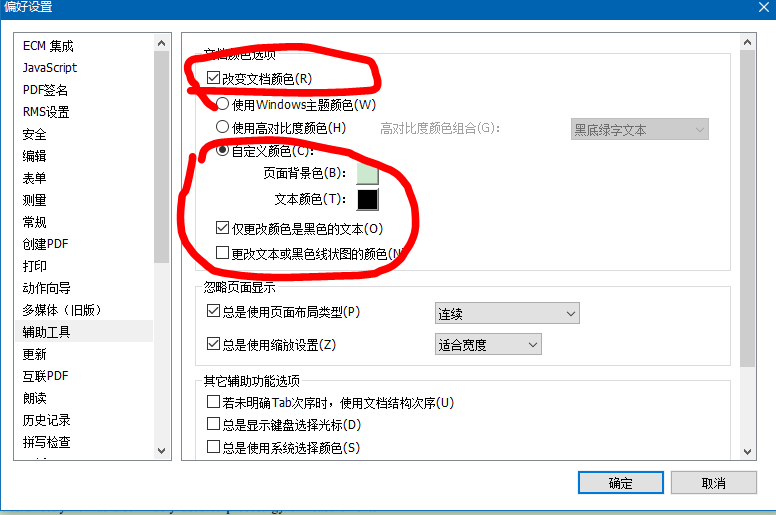This screenshot has height=515, width=776.
Task: Toggle 总是使用缩放设置(Z) checkbox
Action: 213,344
